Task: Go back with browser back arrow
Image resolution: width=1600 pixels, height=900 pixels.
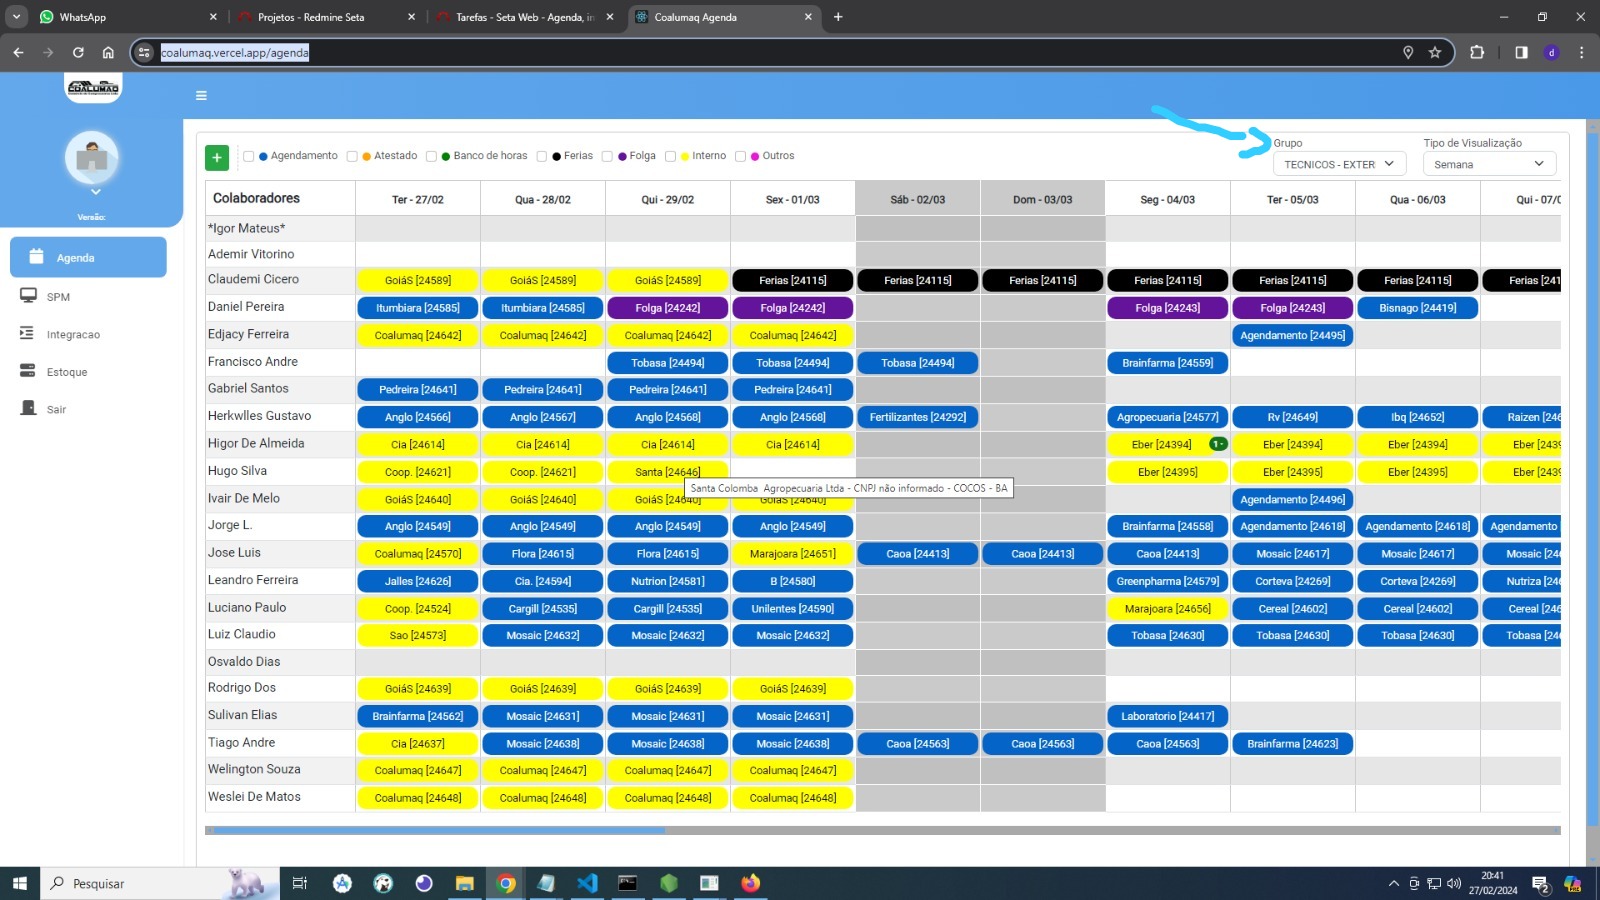Action: point(18,52)
